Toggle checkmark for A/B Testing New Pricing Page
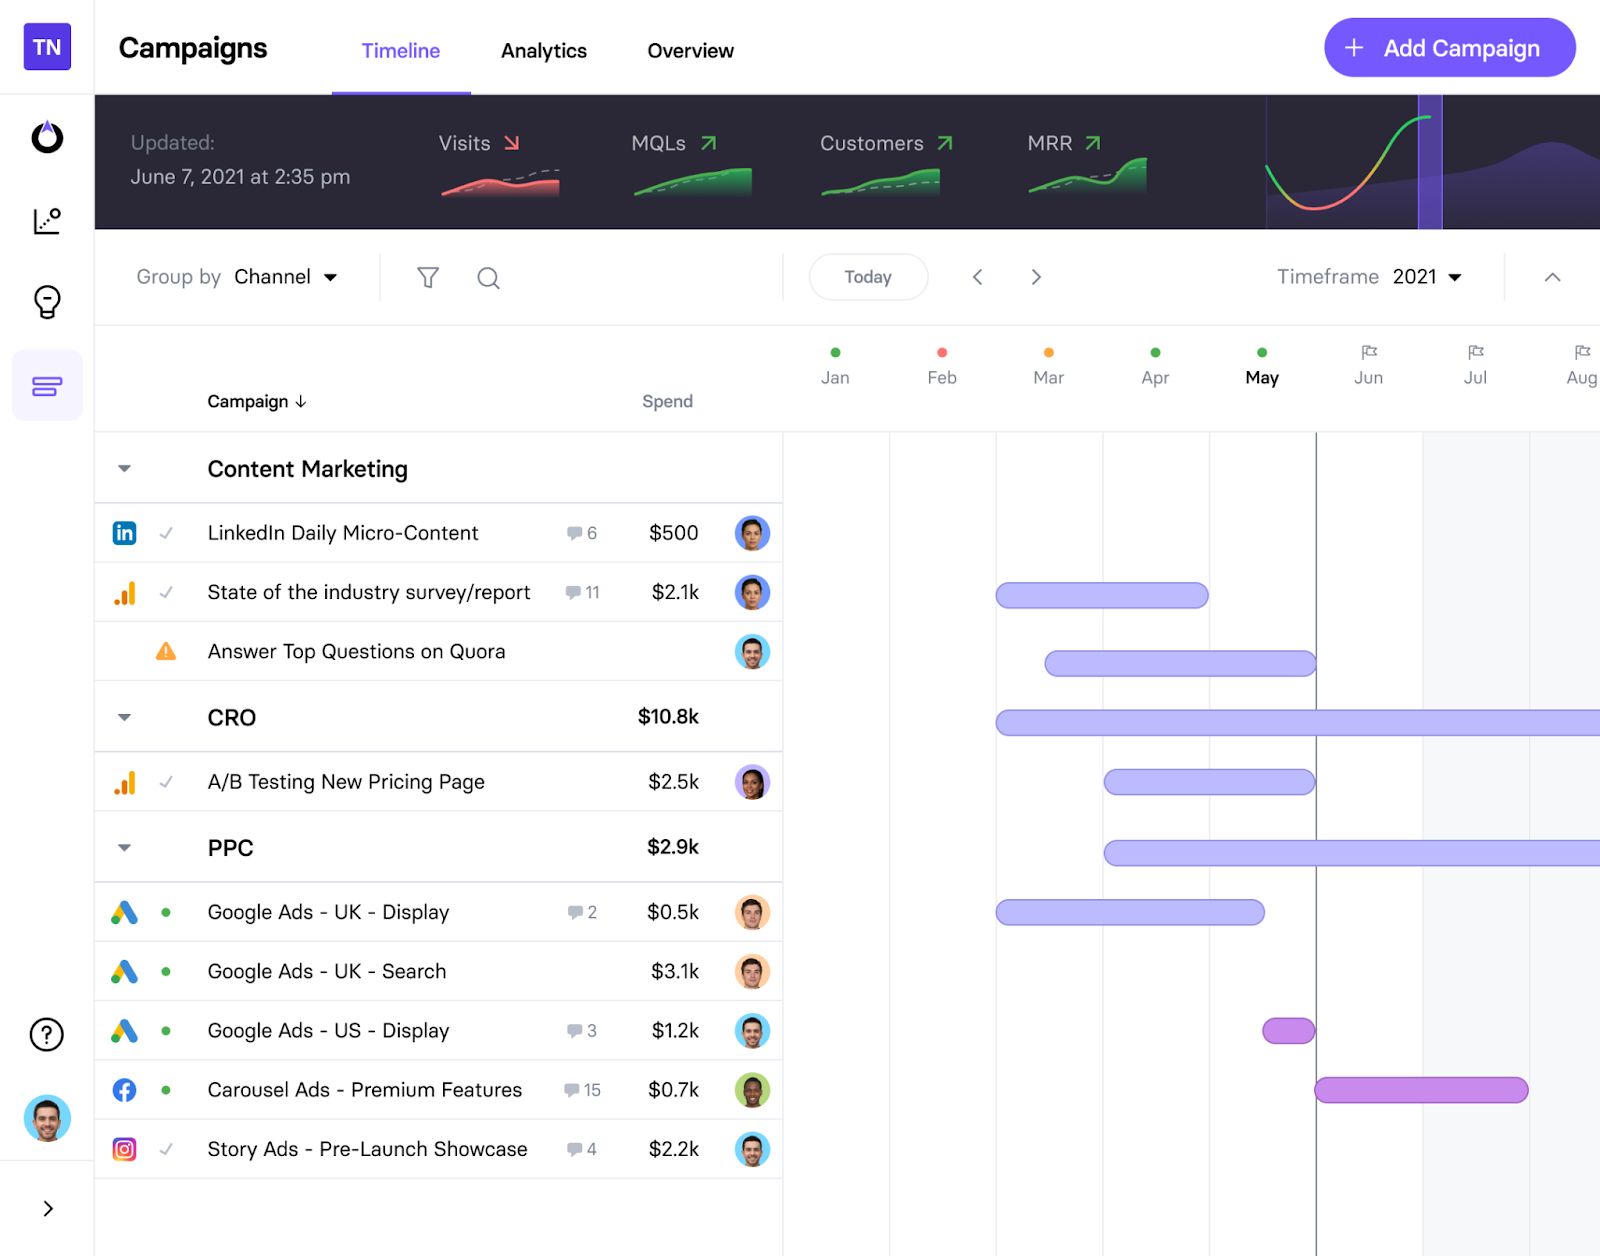Screen dimensions: 1600x1256 pyautogui.click(x=166, y=782)
